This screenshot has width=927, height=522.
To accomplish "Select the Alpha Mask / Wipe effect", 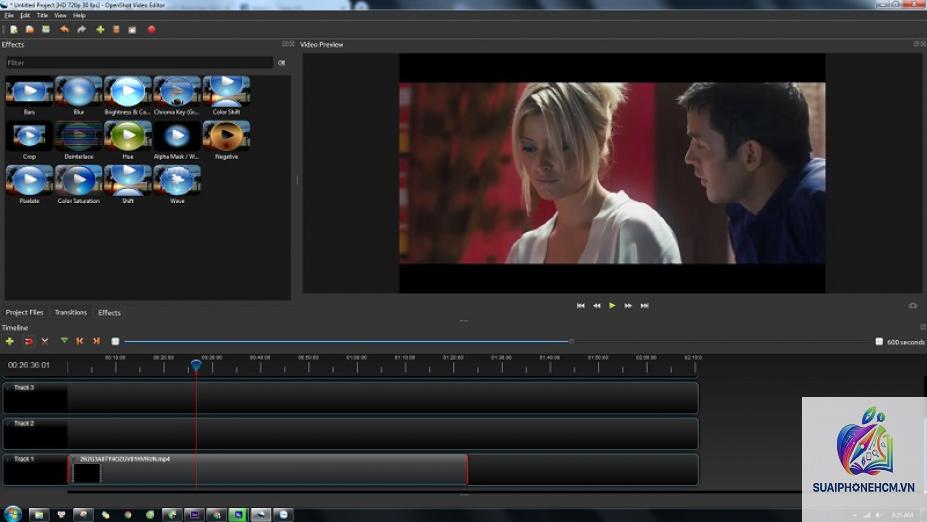I will click(x=177, y=140).
